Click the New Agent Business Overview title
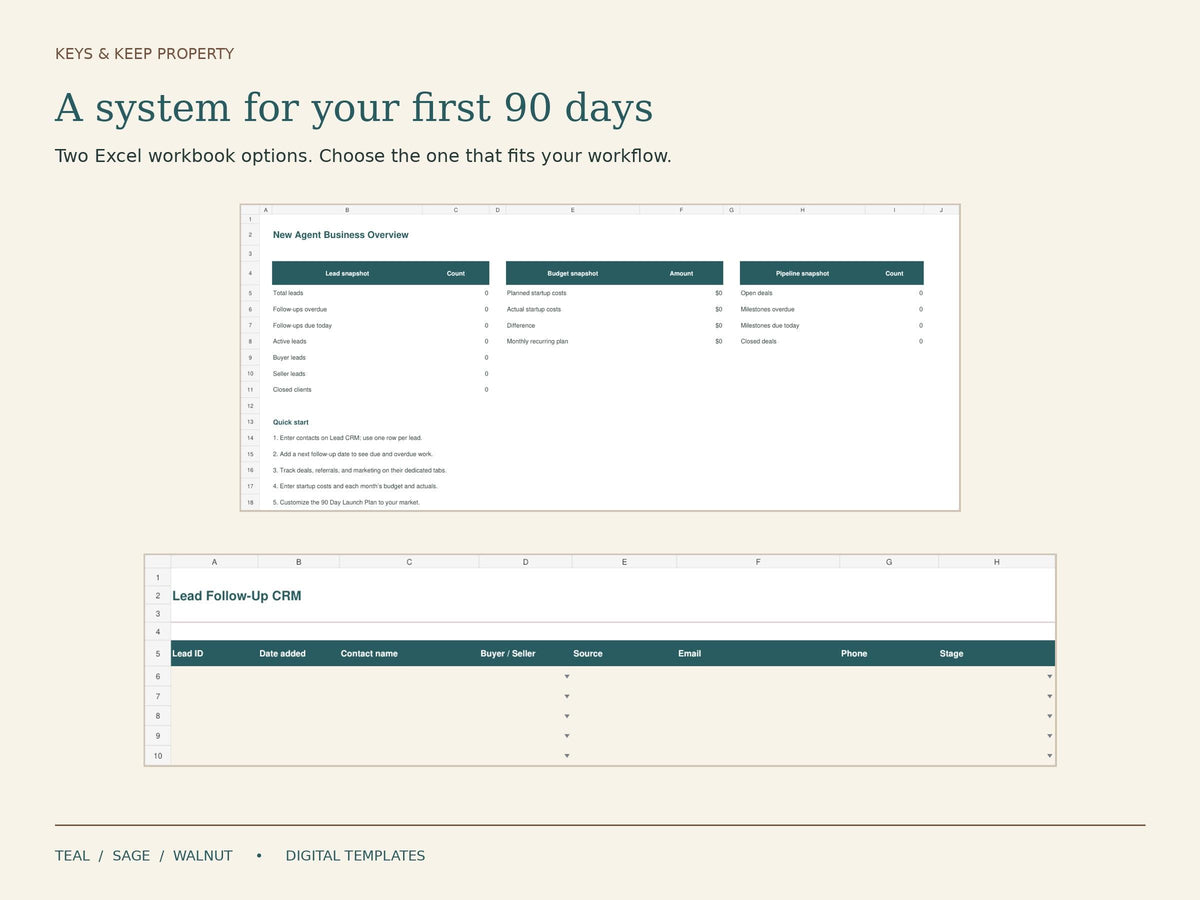 pos(341,235)
